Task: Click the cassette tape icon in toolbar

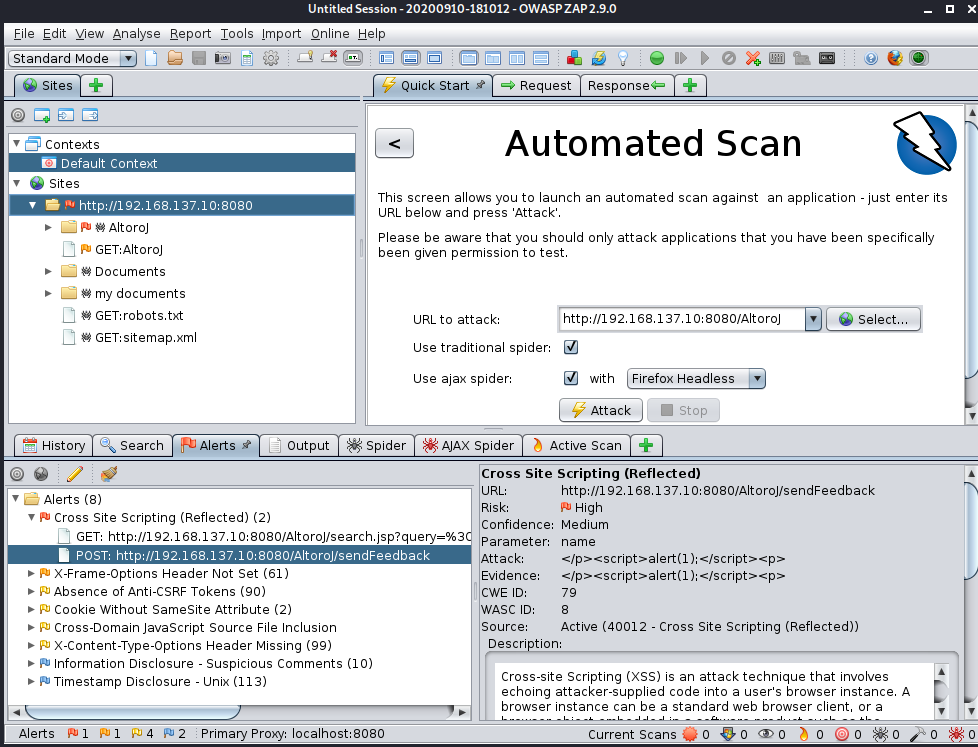Action: [827, 58]
